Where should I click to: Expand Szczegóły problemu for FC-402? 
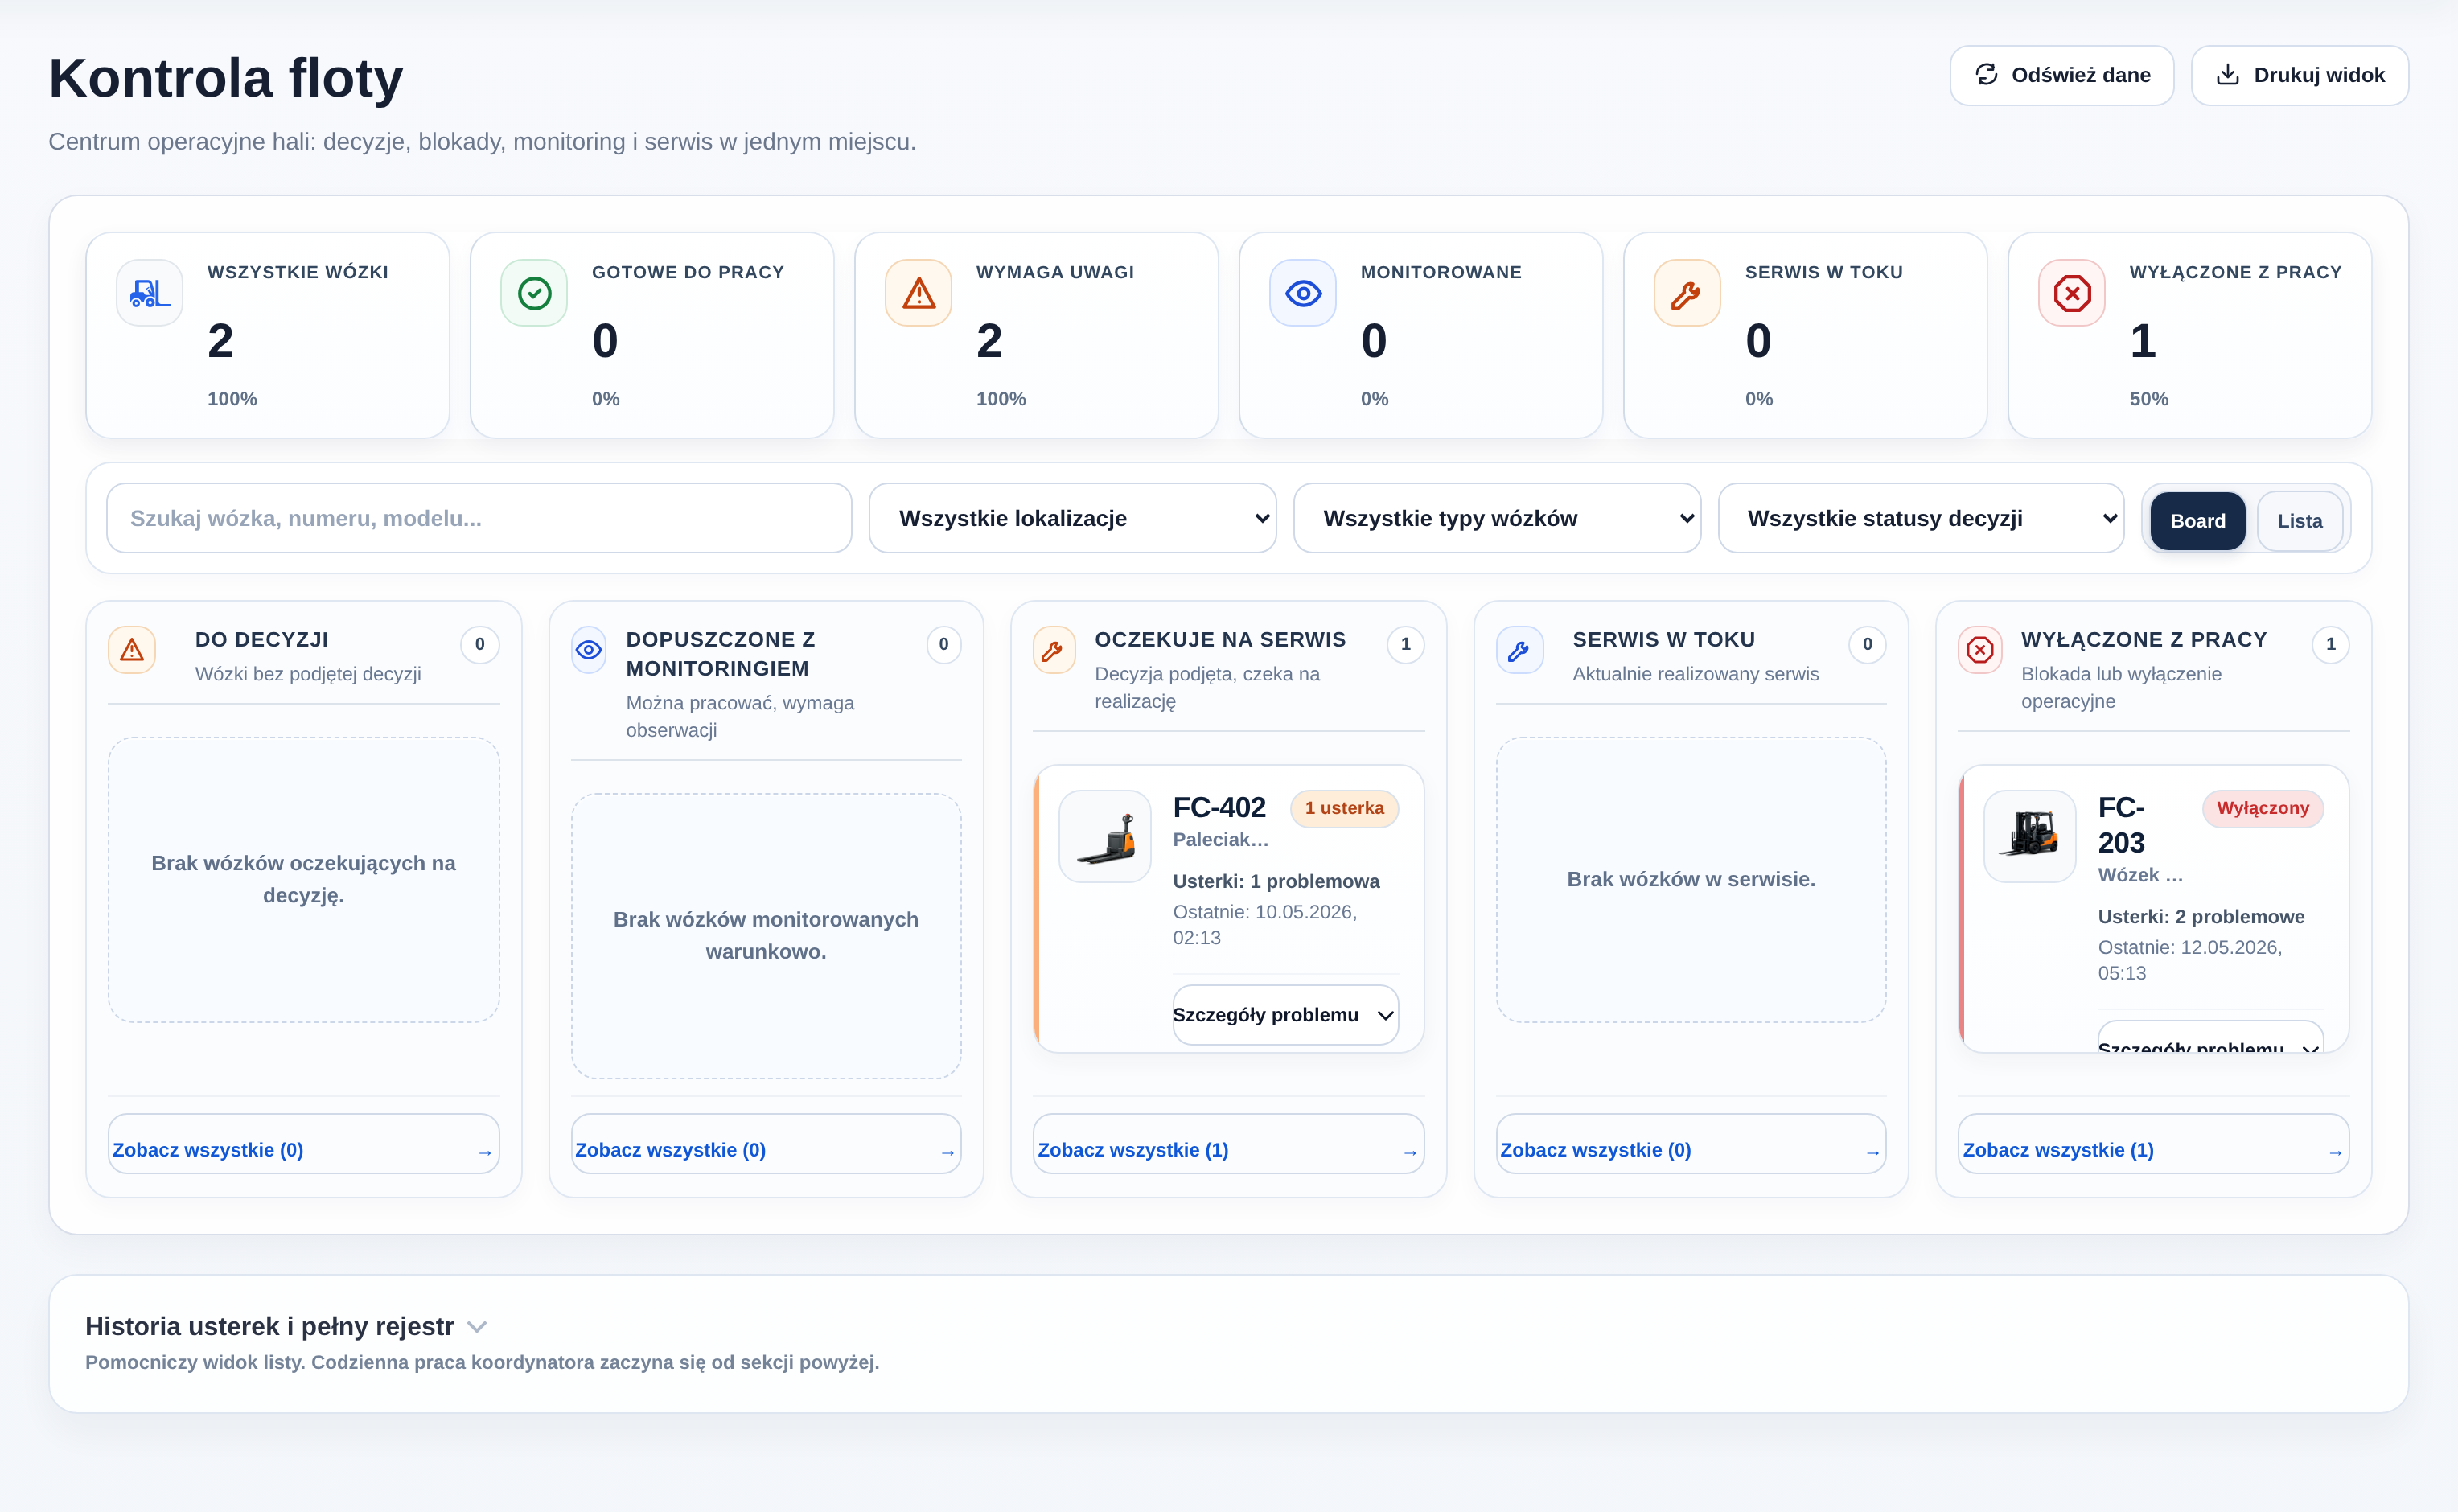(x=1285, y=1015)
